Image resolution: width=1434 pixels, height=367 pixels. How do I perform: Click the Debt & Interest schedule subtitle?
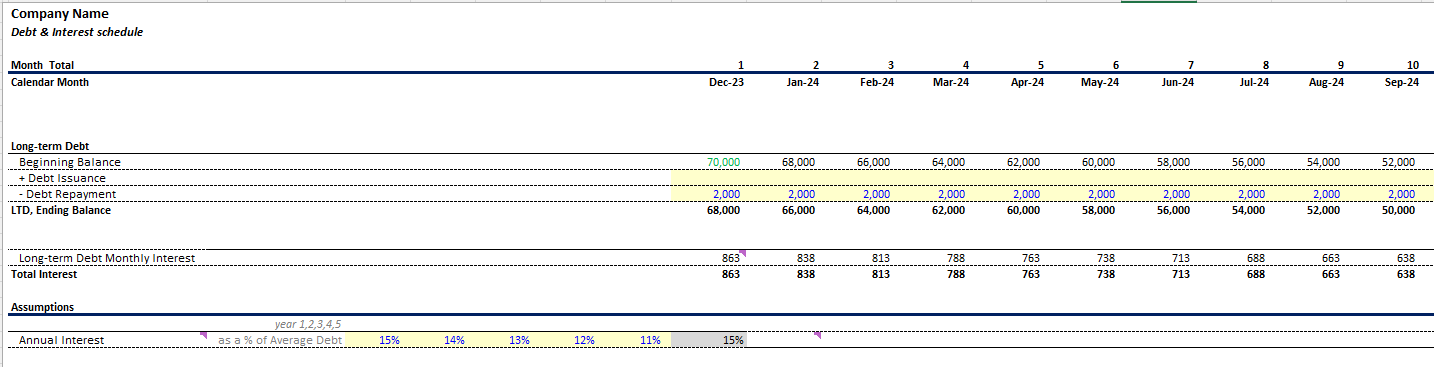point(77,32)
